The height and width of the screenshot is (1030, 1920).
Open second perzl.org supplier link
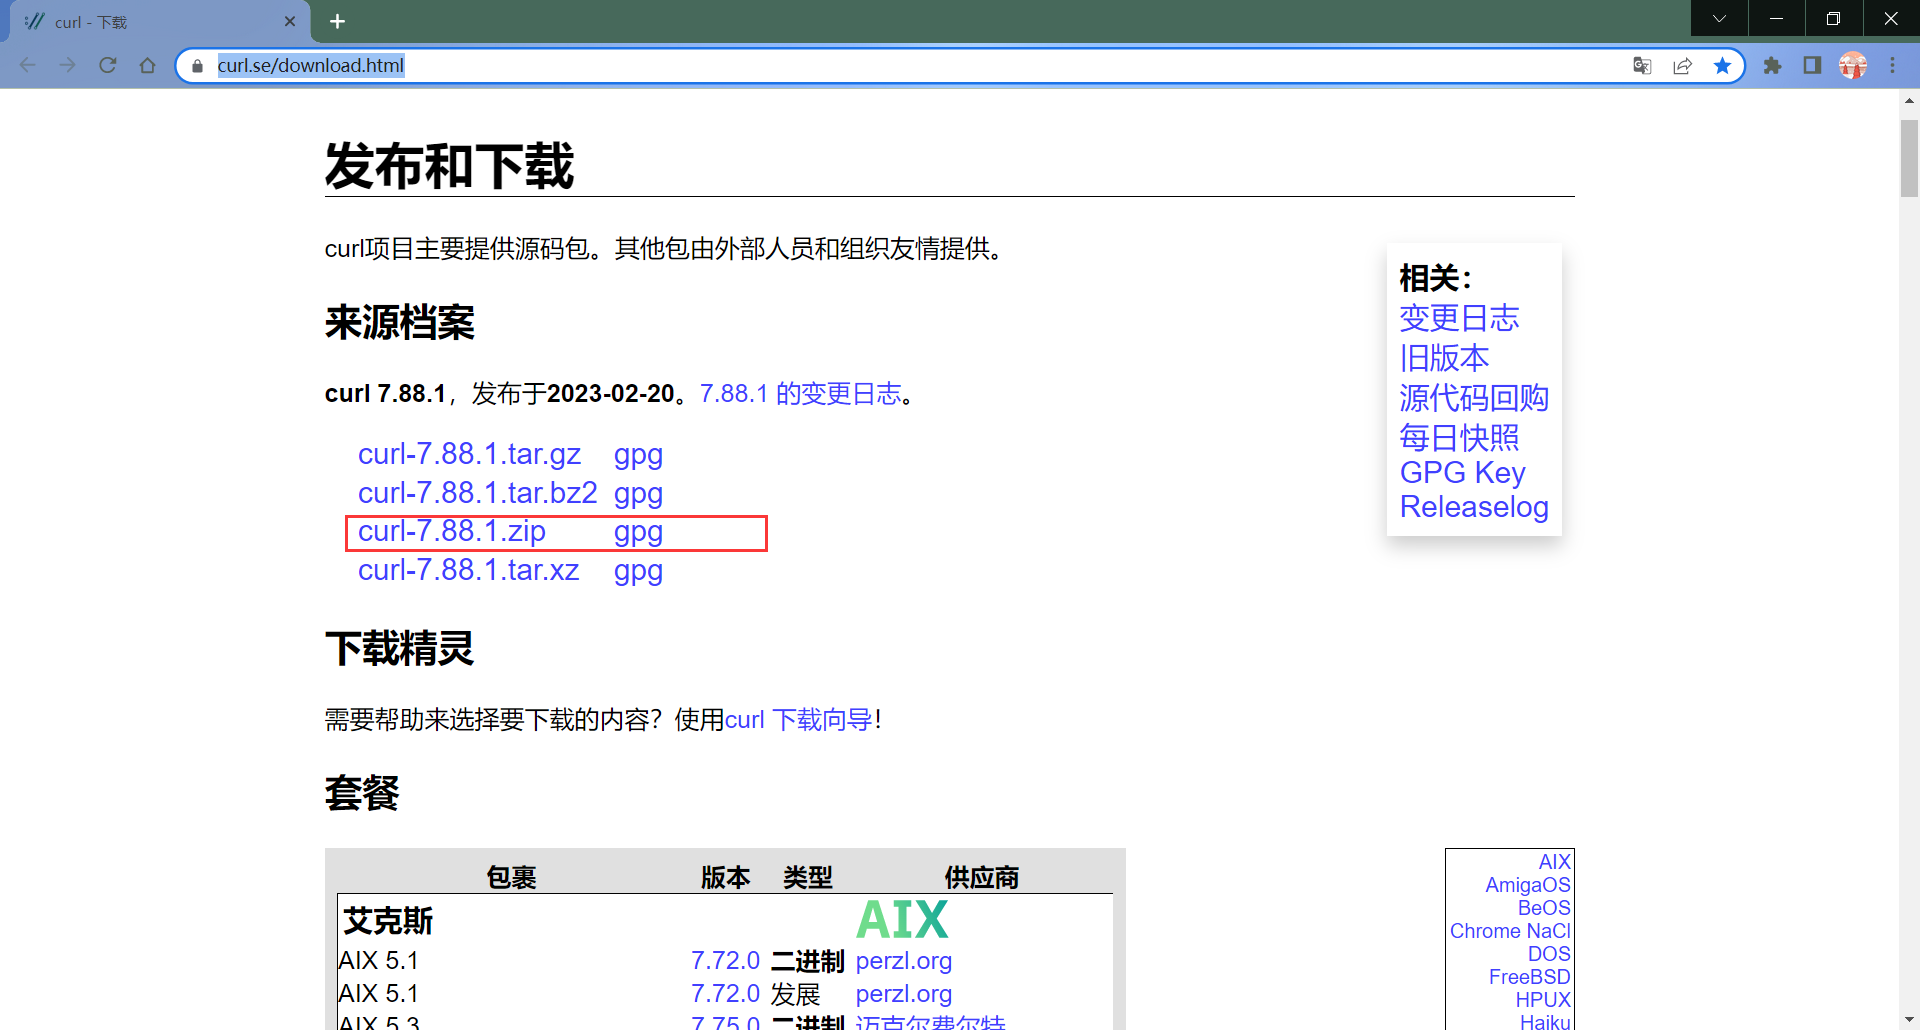pyautogui.click(x=904, y=994)
